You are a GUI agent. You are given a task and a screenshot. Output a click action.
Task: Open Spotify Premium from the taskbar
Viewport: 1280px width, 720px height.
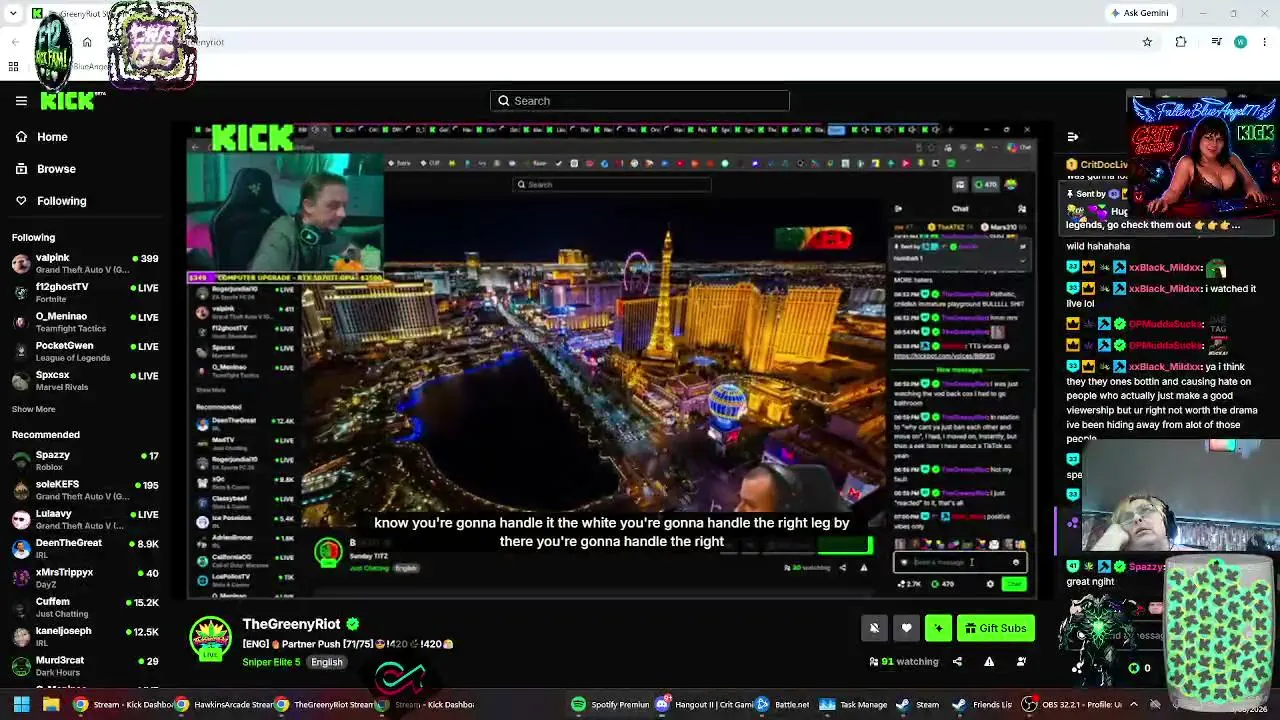[611, 704]
